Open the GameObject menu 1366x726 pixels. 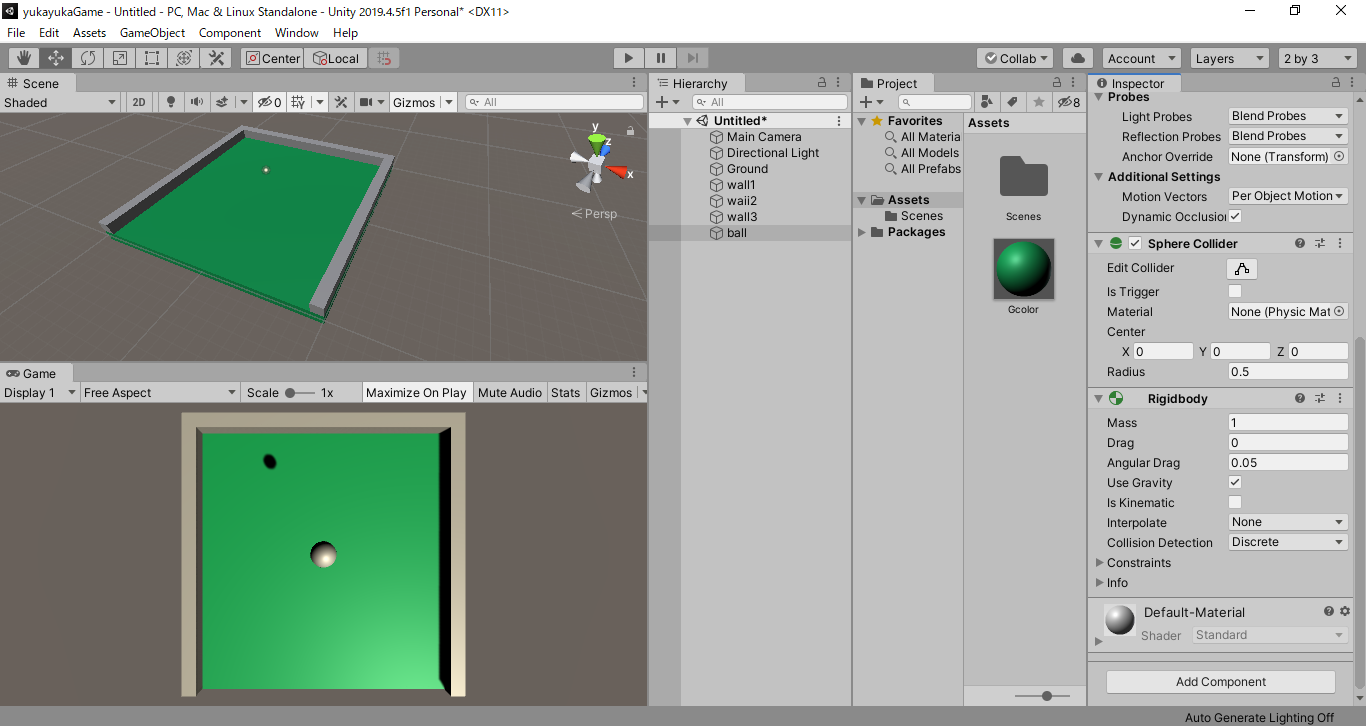[152, 33]
